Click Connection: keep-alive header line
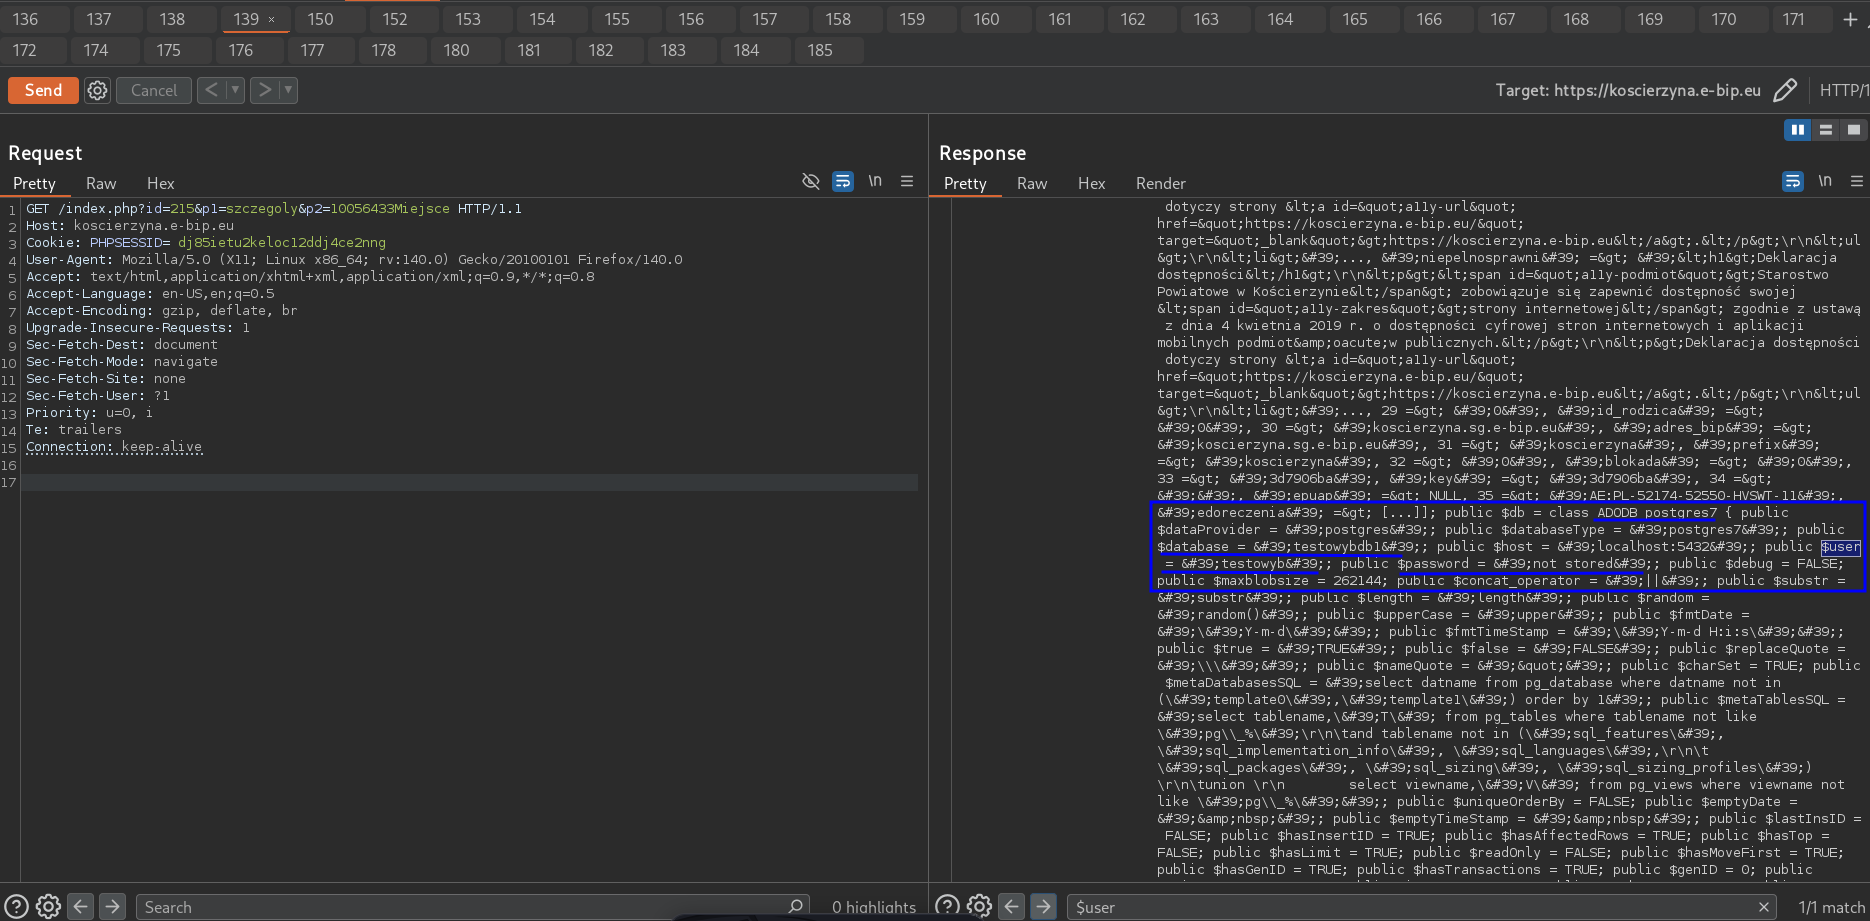 pos(114,447)
